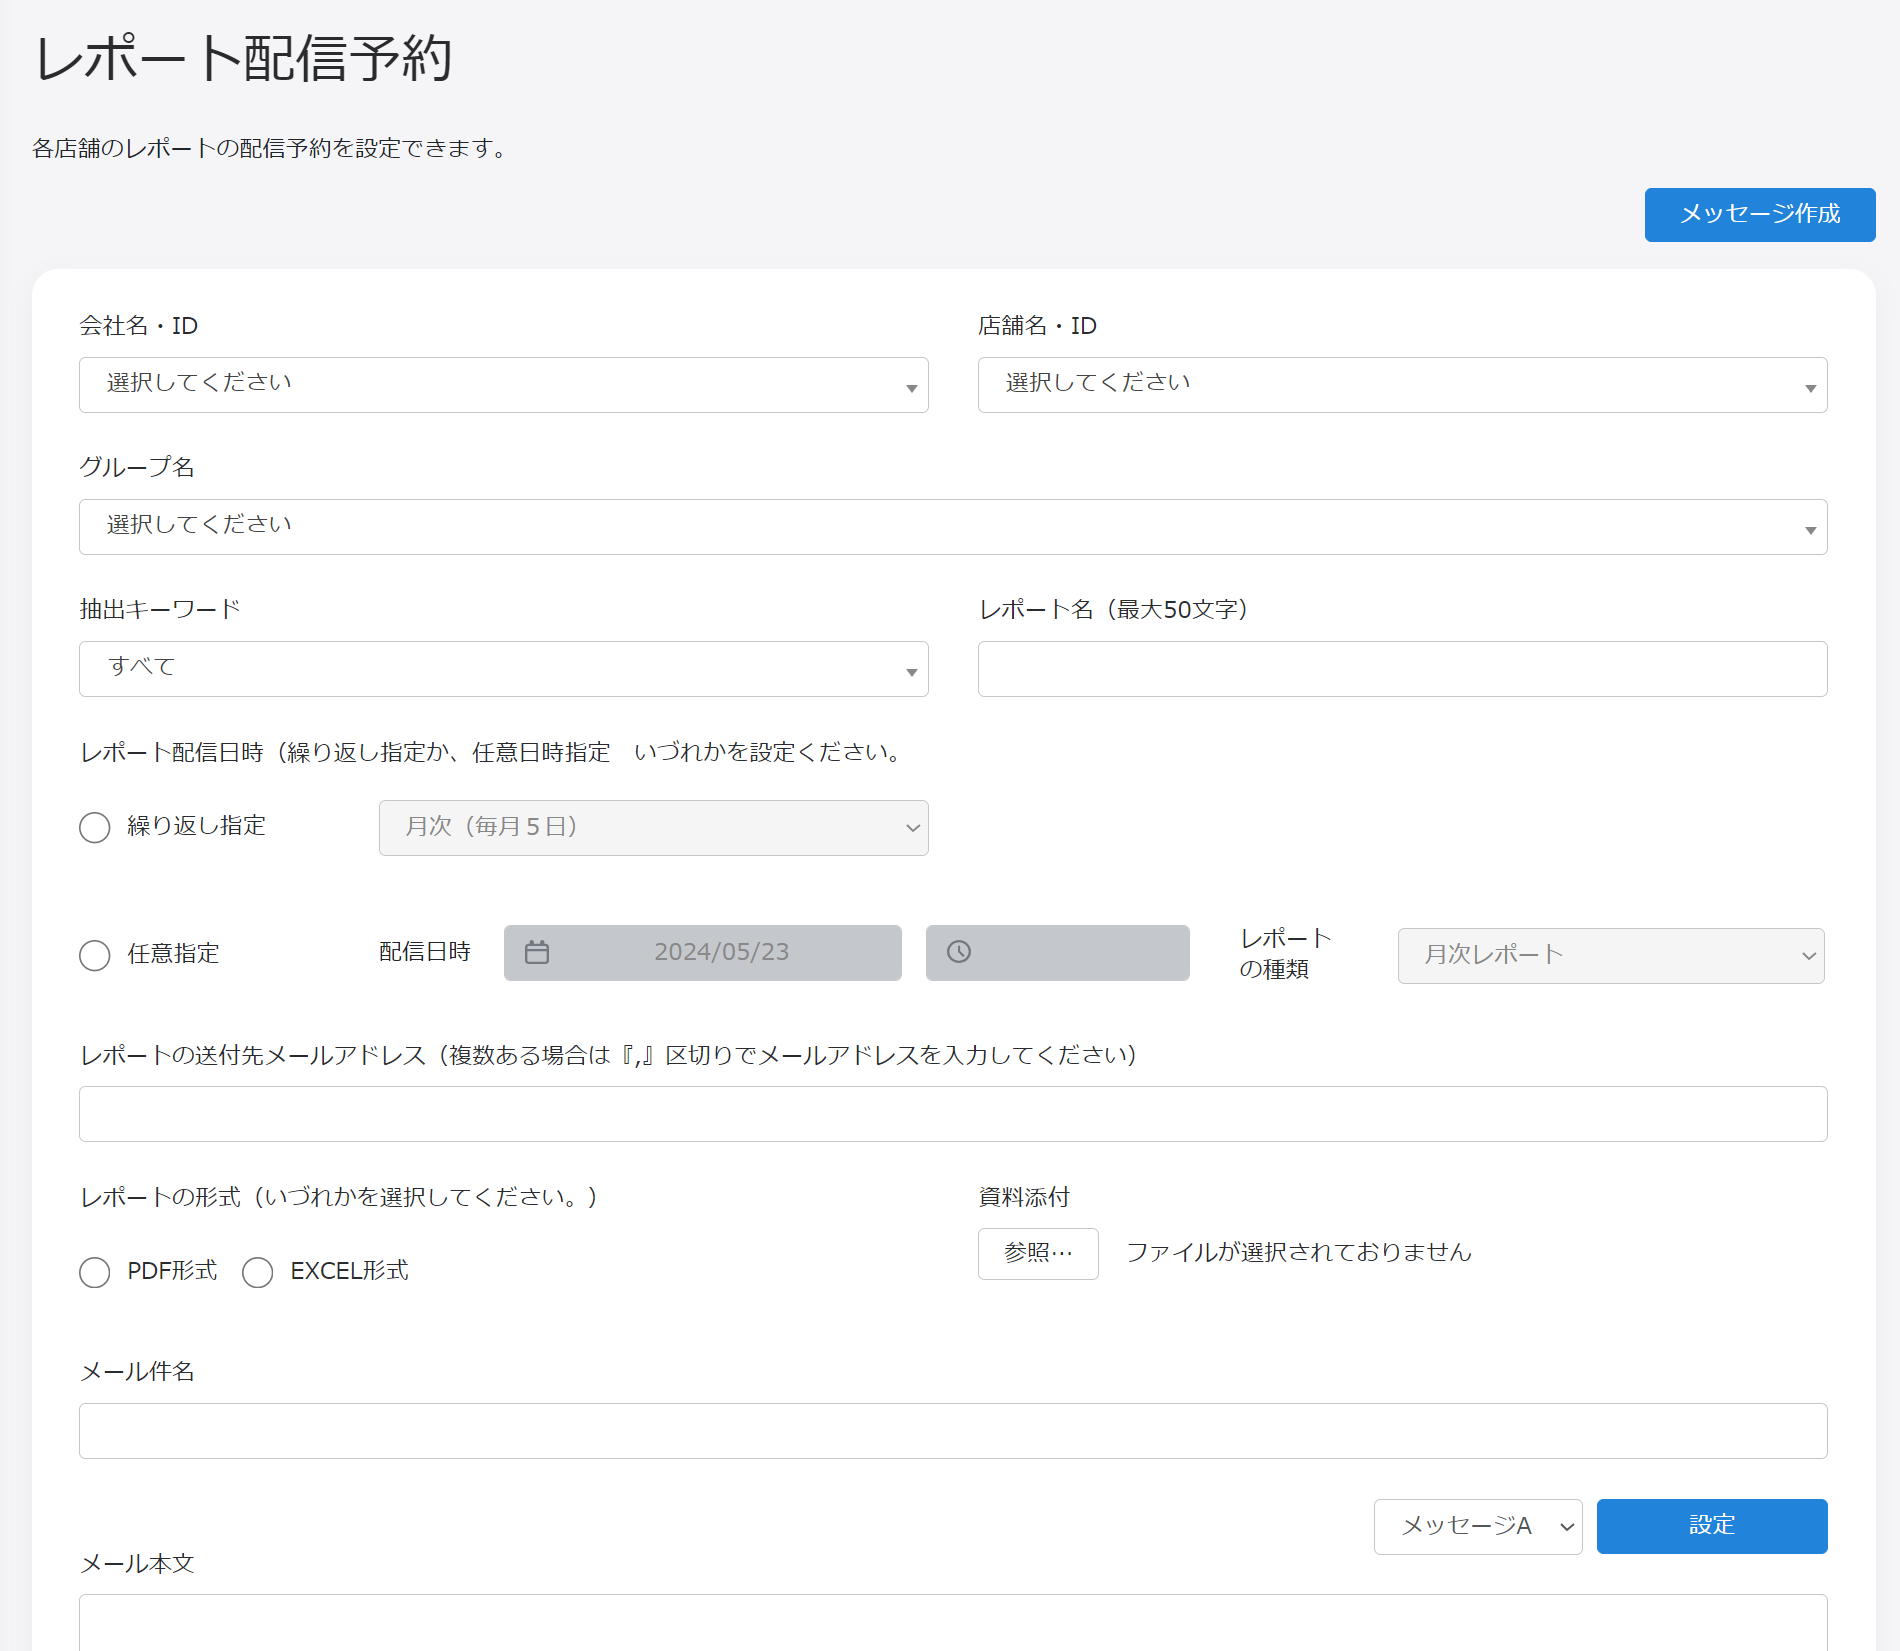1900x1651 pixels.
Task: Open the 会社名・ID dropdown
Action: 504,385
